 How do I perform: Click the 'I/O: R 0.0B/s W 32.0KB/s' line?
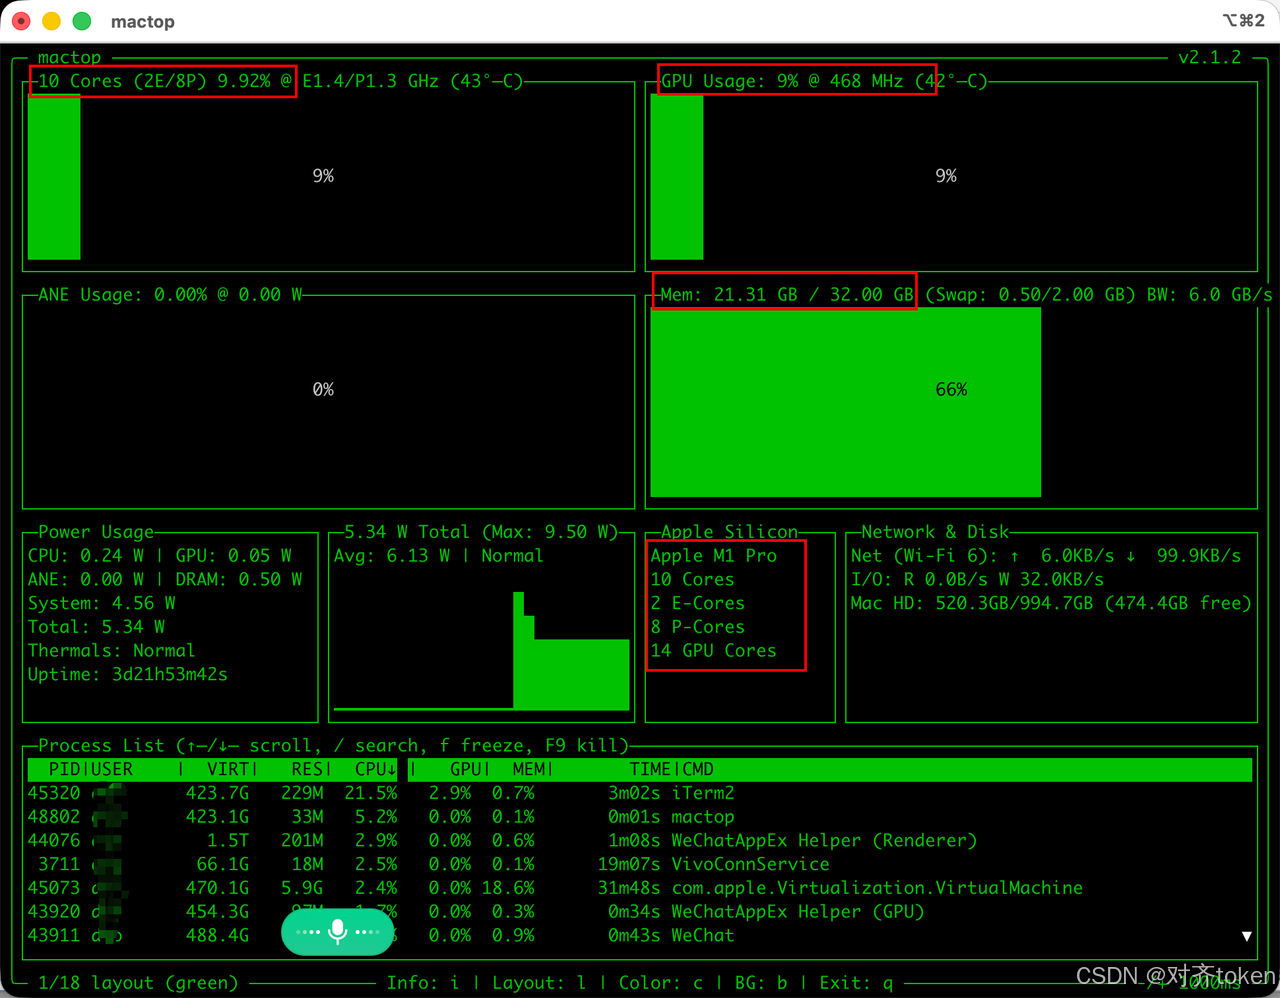point(977,580)
